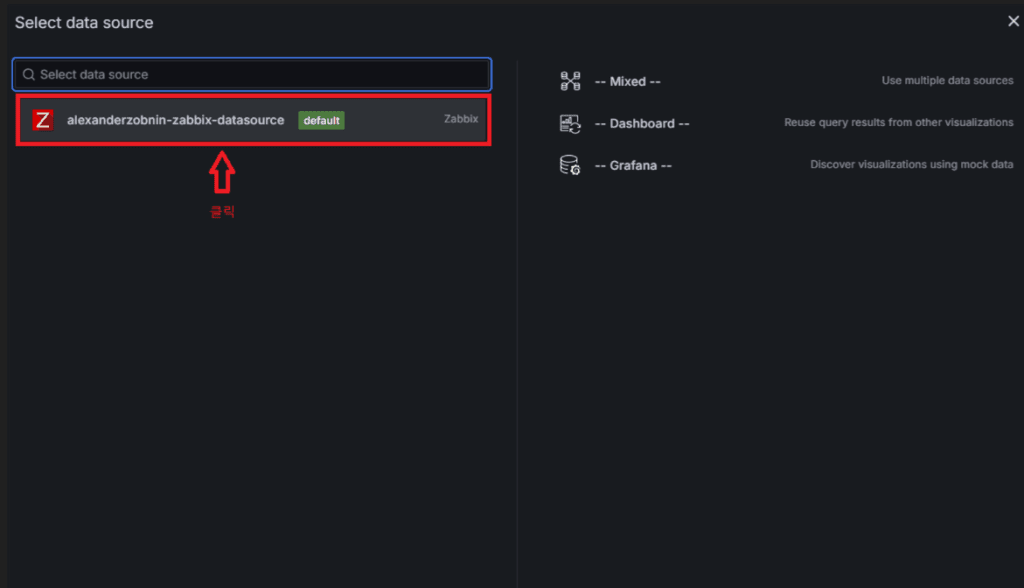Click the "Select data source" dialog title
The width and height of the screenshot is (1024, 588).
point(84,22)
